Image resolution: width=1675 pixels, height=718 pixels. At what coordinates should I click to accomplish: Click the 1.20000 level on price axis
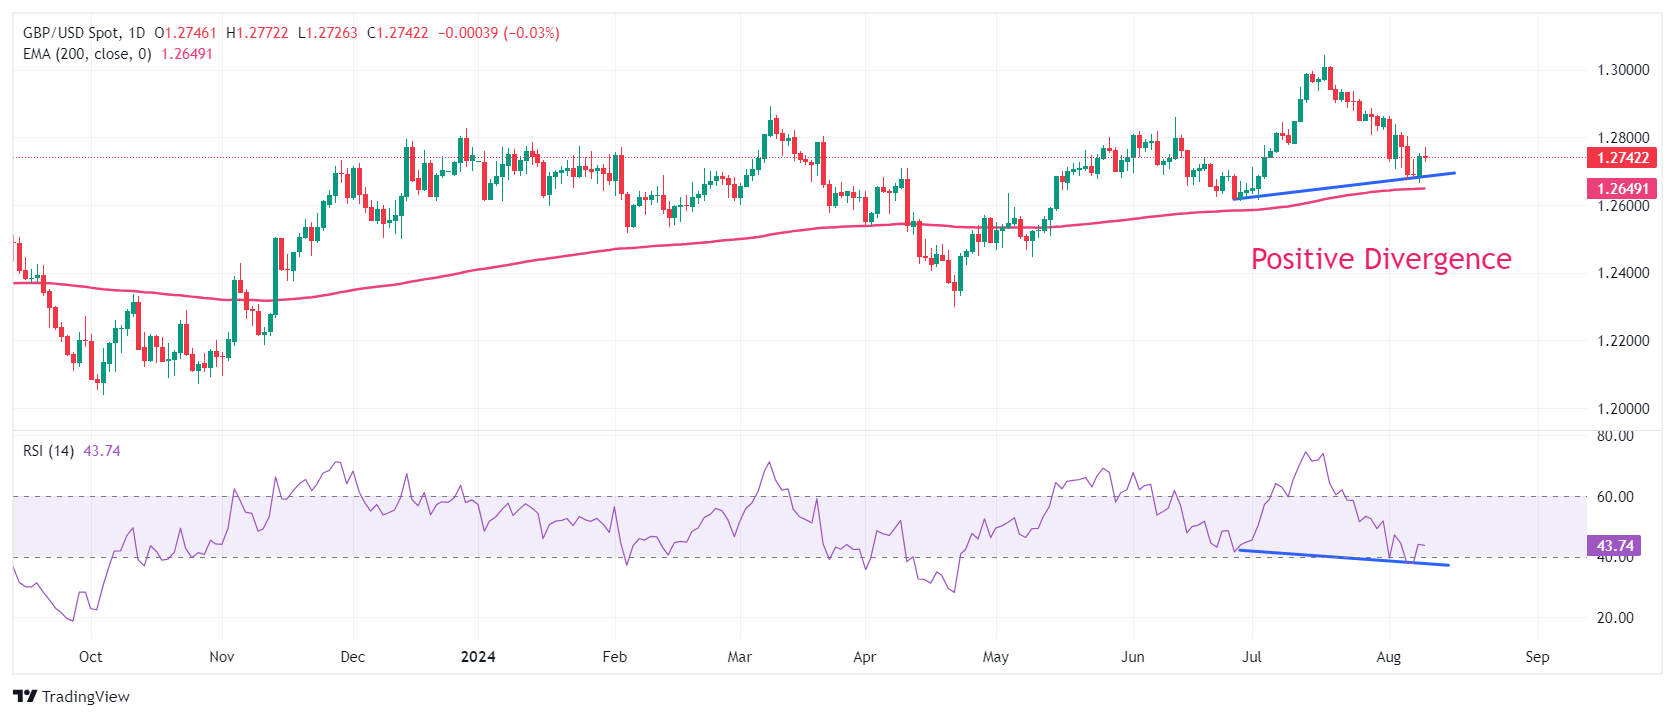coord(1622,409)
